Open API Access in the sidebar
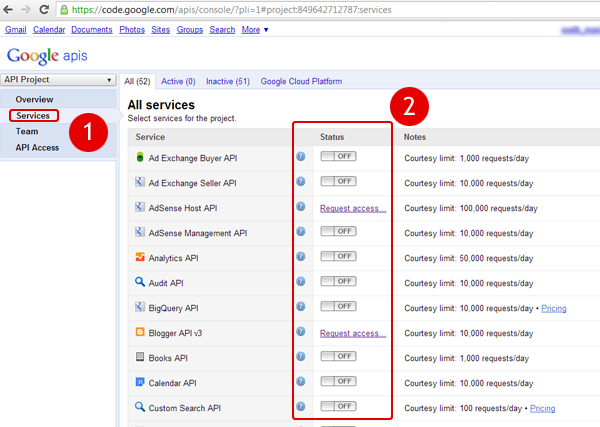 point(37,148)
